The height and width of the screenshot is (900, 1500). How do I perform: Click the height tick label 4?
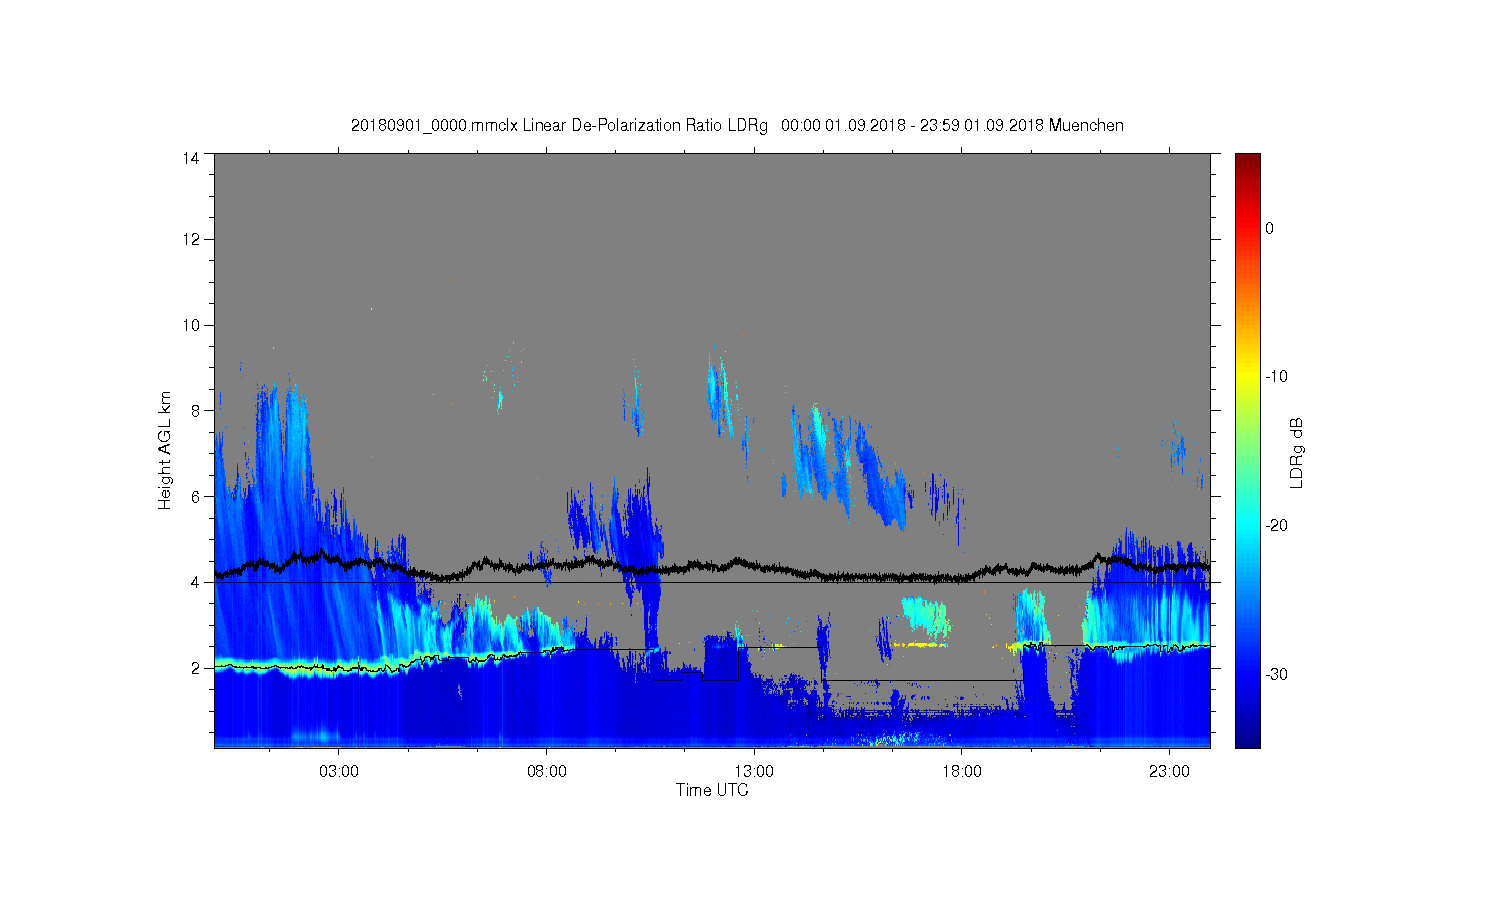pyautogui.click(x=195, y=582)
